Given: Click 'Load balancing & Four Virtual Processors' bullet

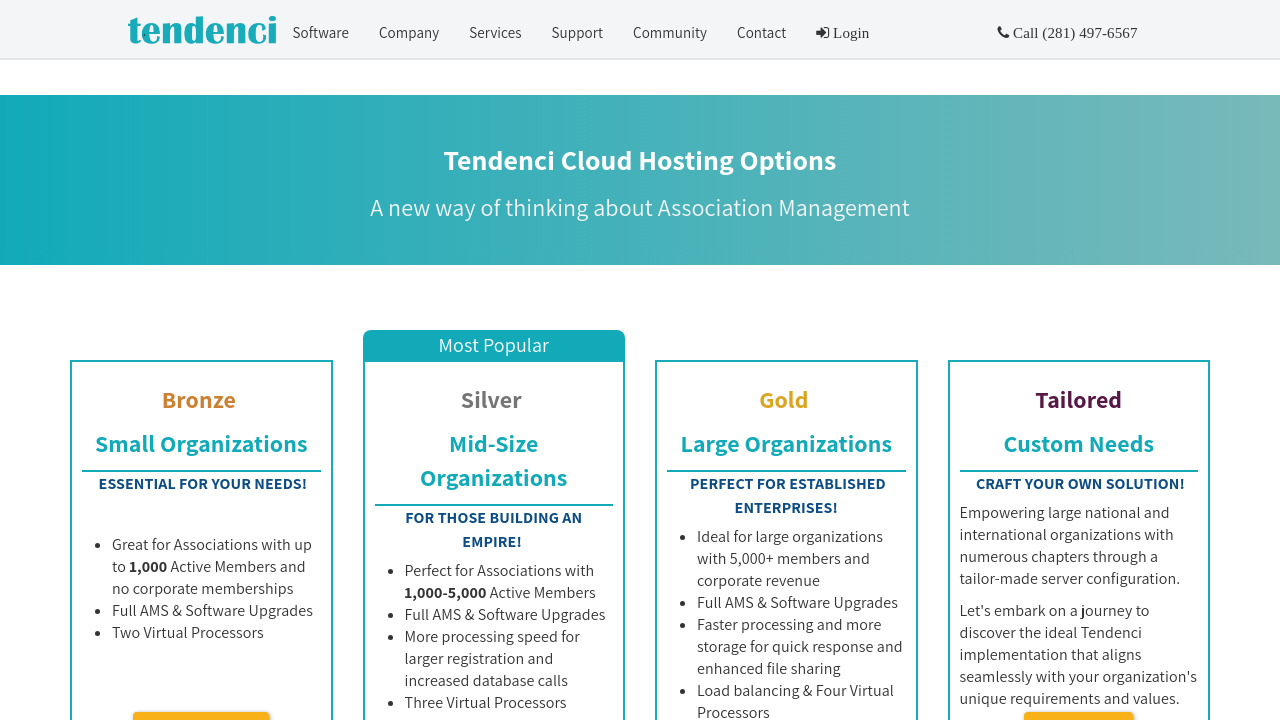Looking at the screenshot, I should point(795,701).
